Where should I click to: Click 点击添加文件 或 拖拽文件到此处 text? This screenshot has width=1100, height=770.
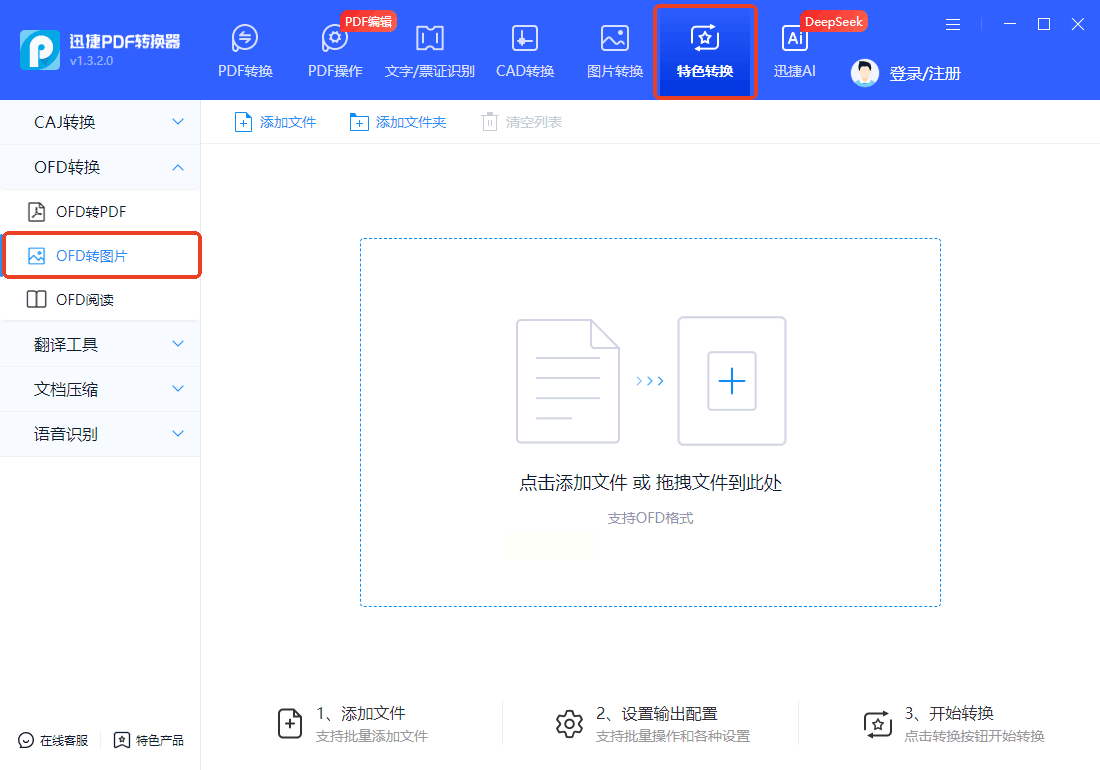tap(650, 482)
